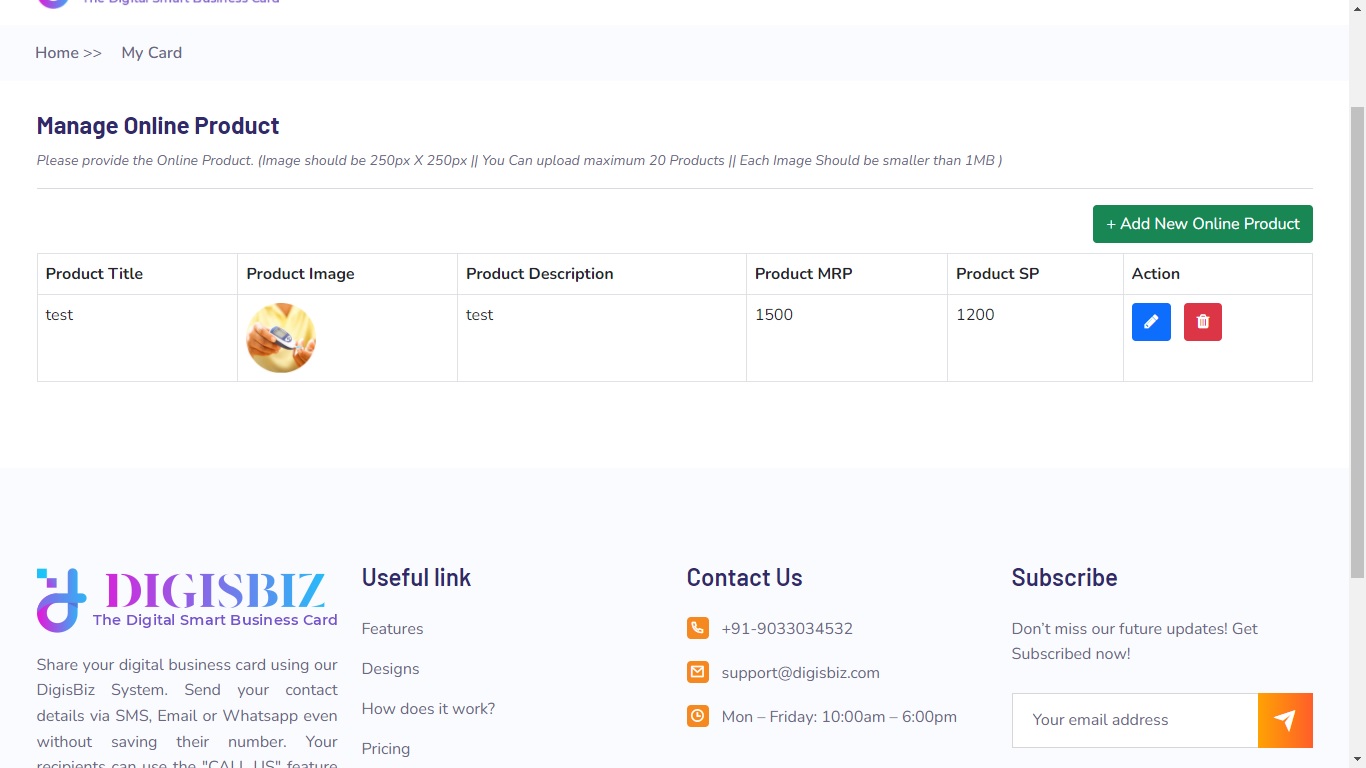The width and height of the screenshot is (1366, 768).
Task: Open the How does it work? link
Action: [x=428, y=709]
